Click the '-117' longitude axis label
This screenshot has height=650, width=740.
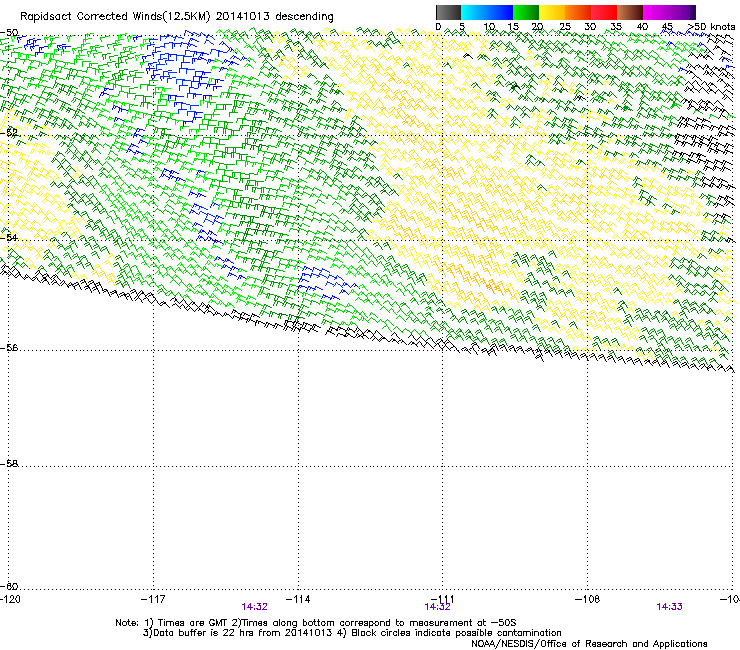[153, 599]
